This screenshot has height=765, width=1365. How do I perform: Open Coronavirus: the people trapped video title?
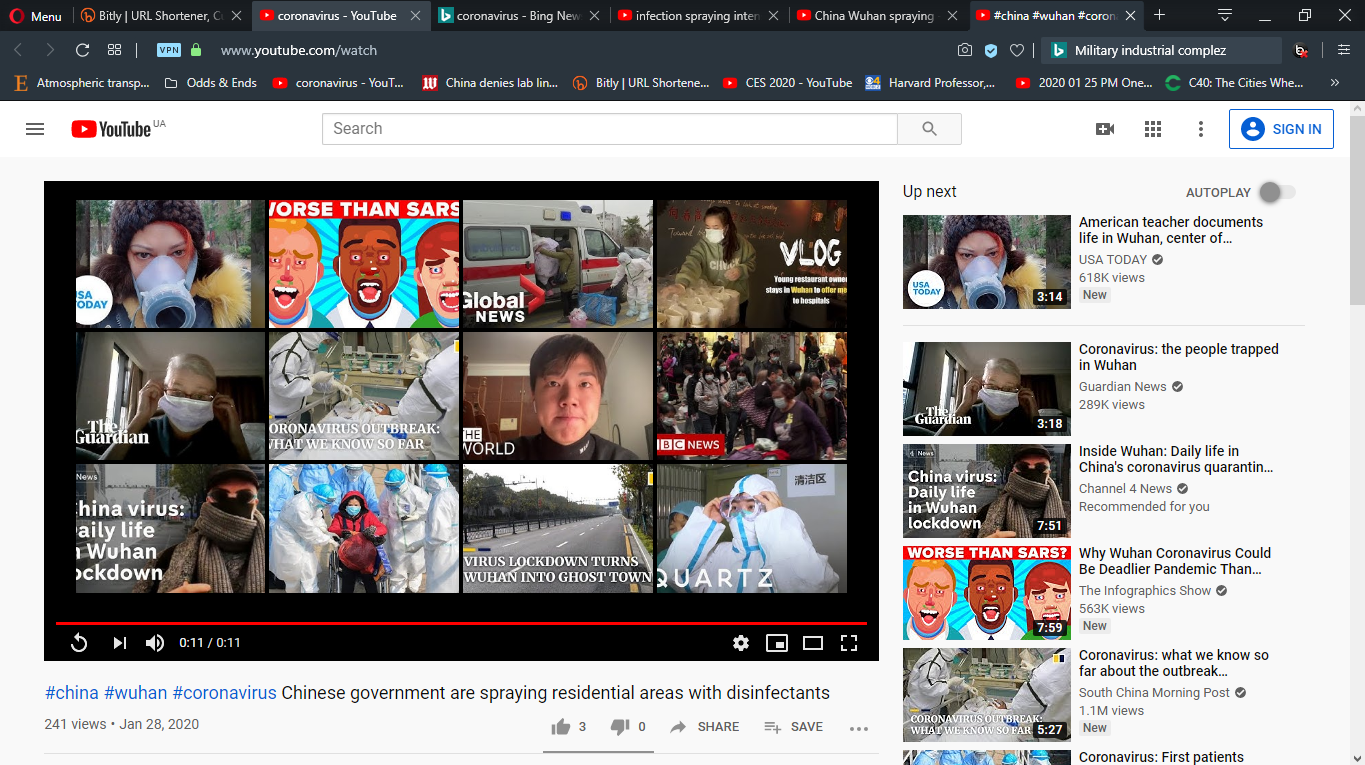pos(1178,357)
